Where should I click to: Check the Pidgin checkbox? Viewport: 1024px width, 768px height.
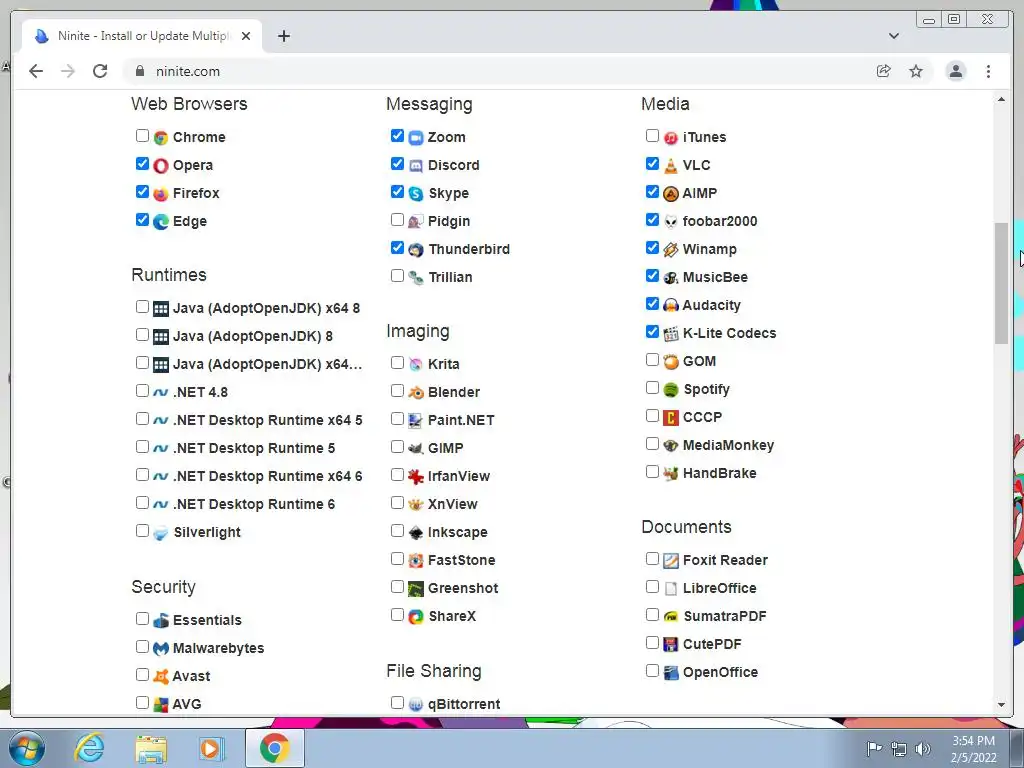(397, 219)
